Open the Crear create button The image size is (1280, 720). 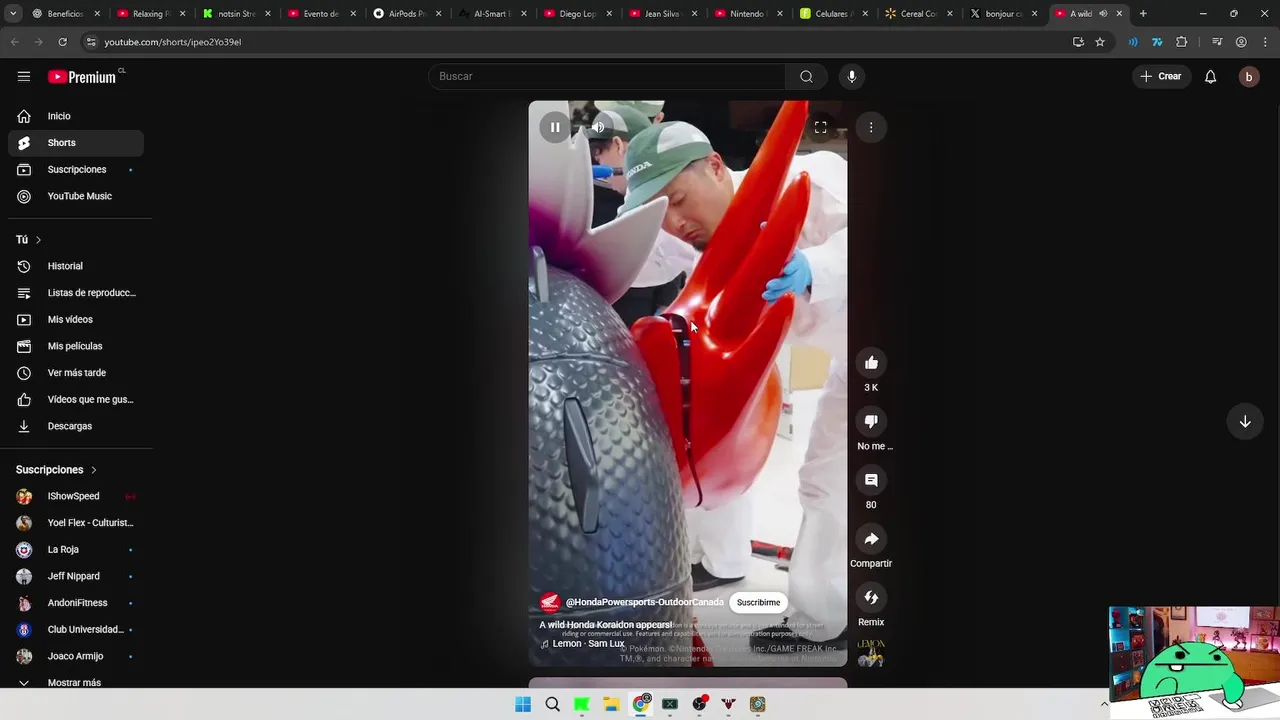[x=1161, y=76]
